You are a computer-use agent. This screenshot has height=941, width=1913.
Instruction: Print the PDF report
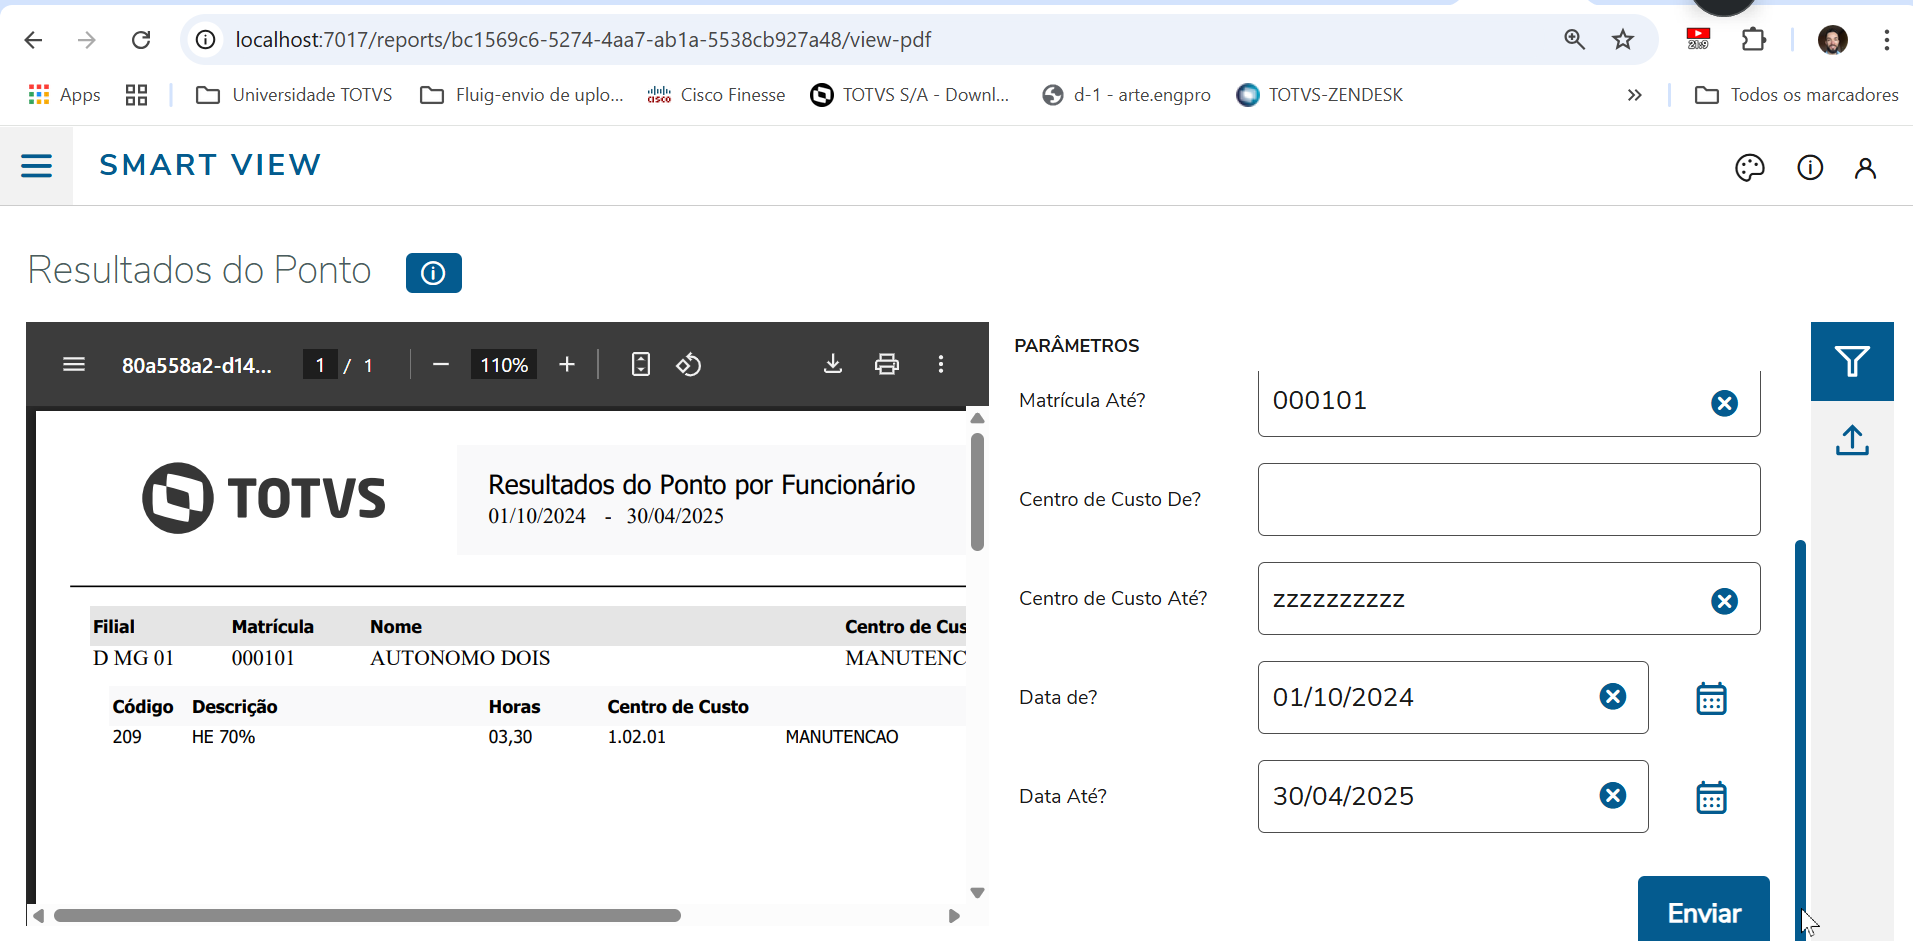pyautogui.click(x=888, y=364)
